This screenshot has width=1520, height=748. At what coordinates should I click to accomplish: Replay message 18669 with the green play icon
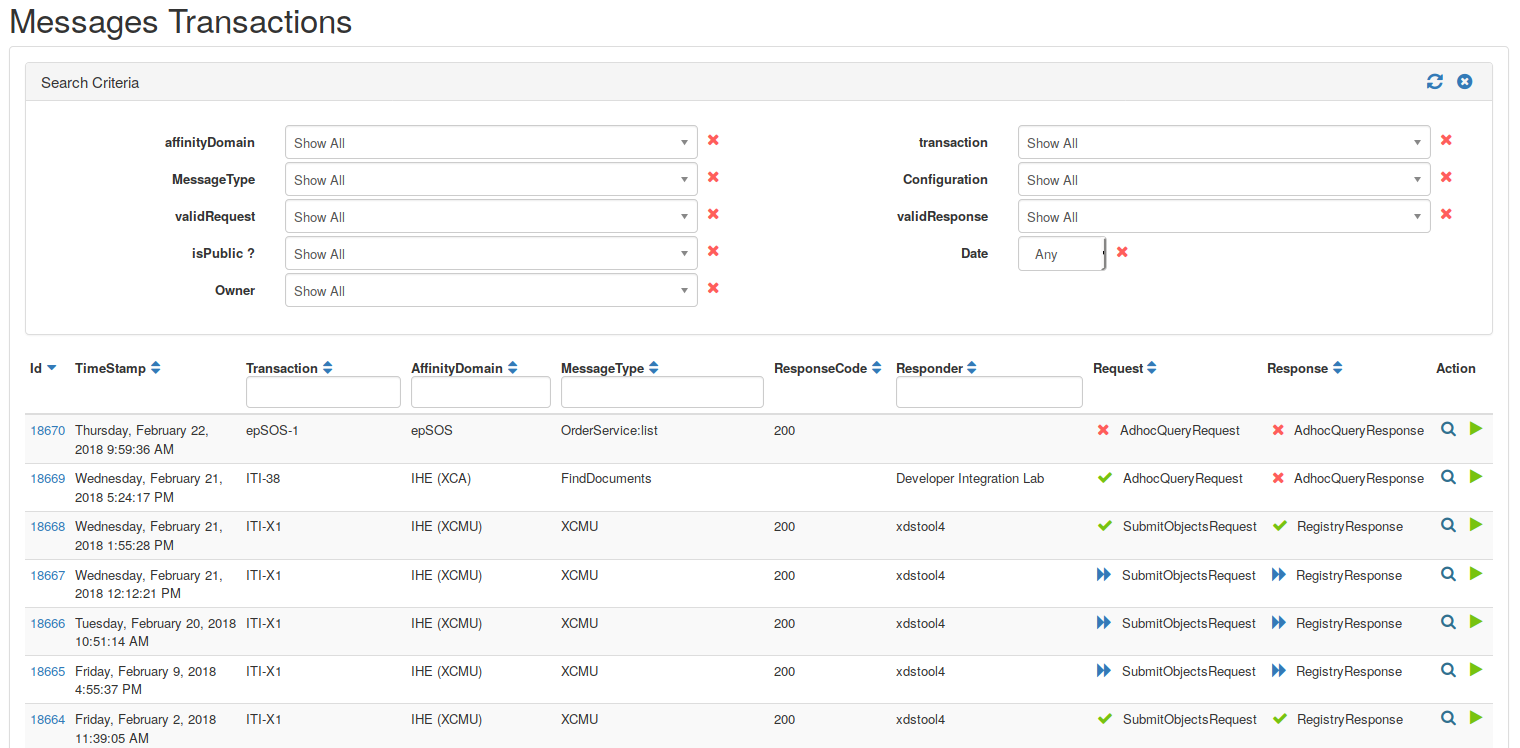pyautogui.click(x=1476, y=477)
